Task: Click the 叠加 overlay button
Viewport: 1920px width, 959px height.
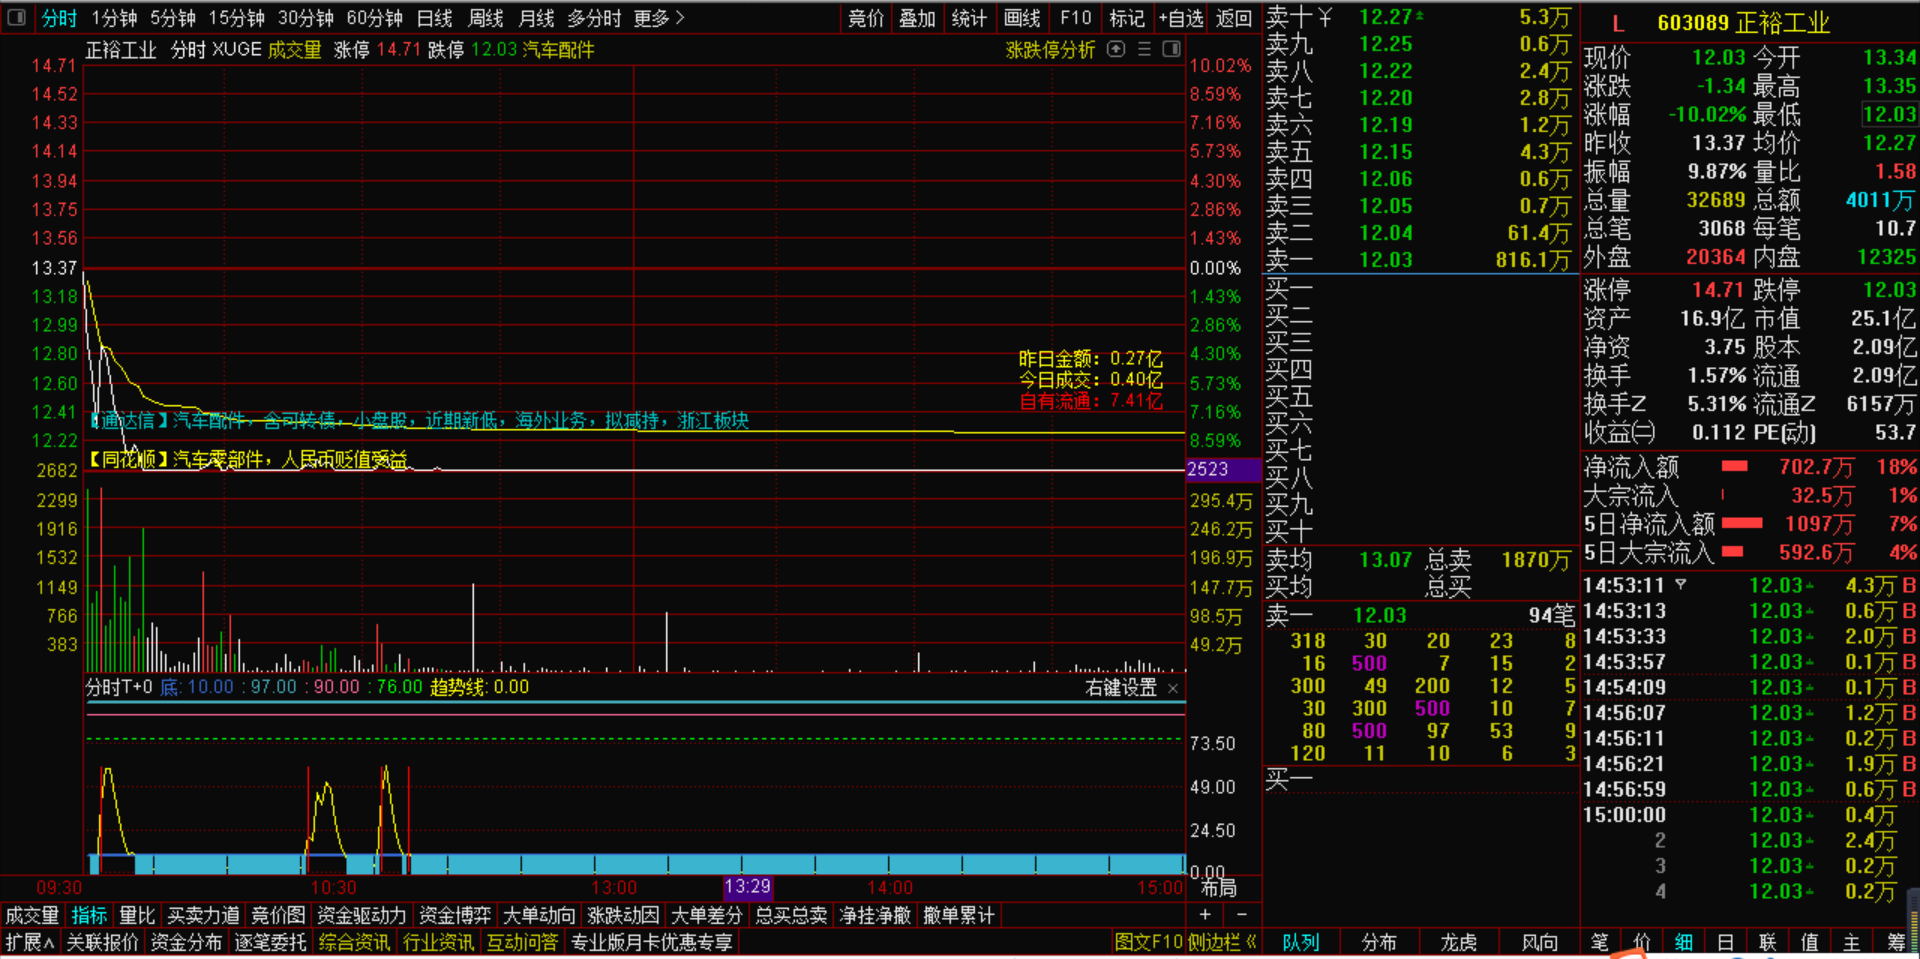Action: pyautogui.click(x=917, y=18)
